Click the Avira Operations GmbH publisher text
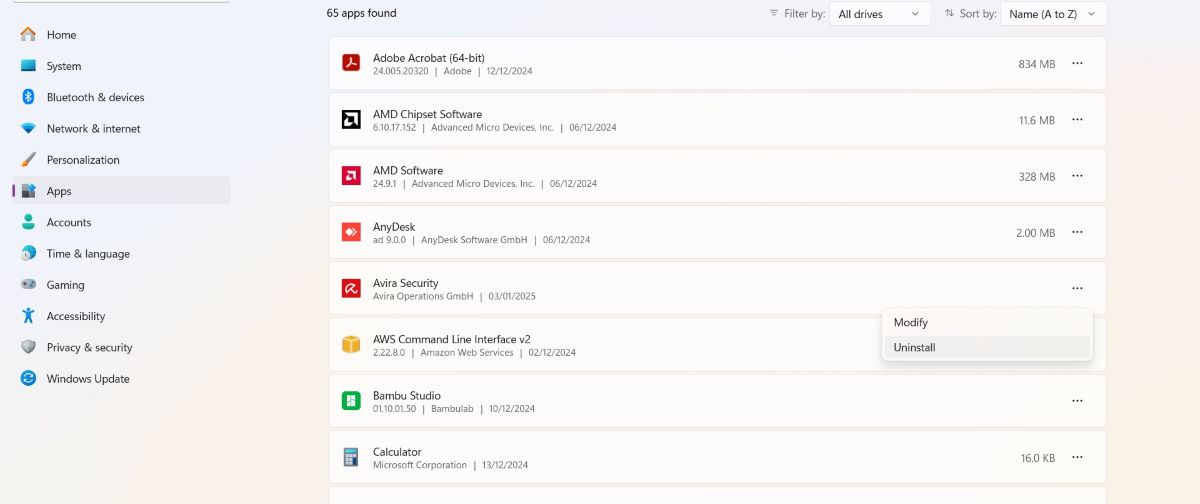1200x504 pixels. 423,296
